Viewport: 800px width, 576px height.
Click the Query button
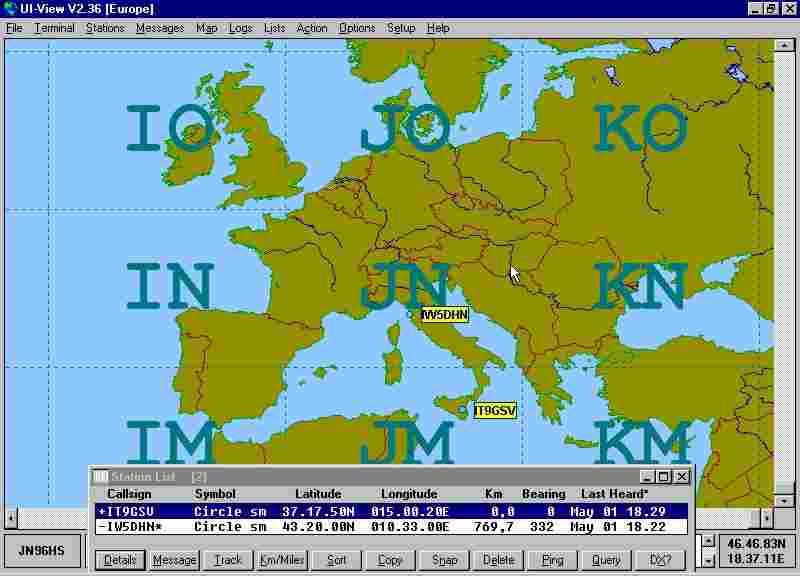(x=606, y=560)
